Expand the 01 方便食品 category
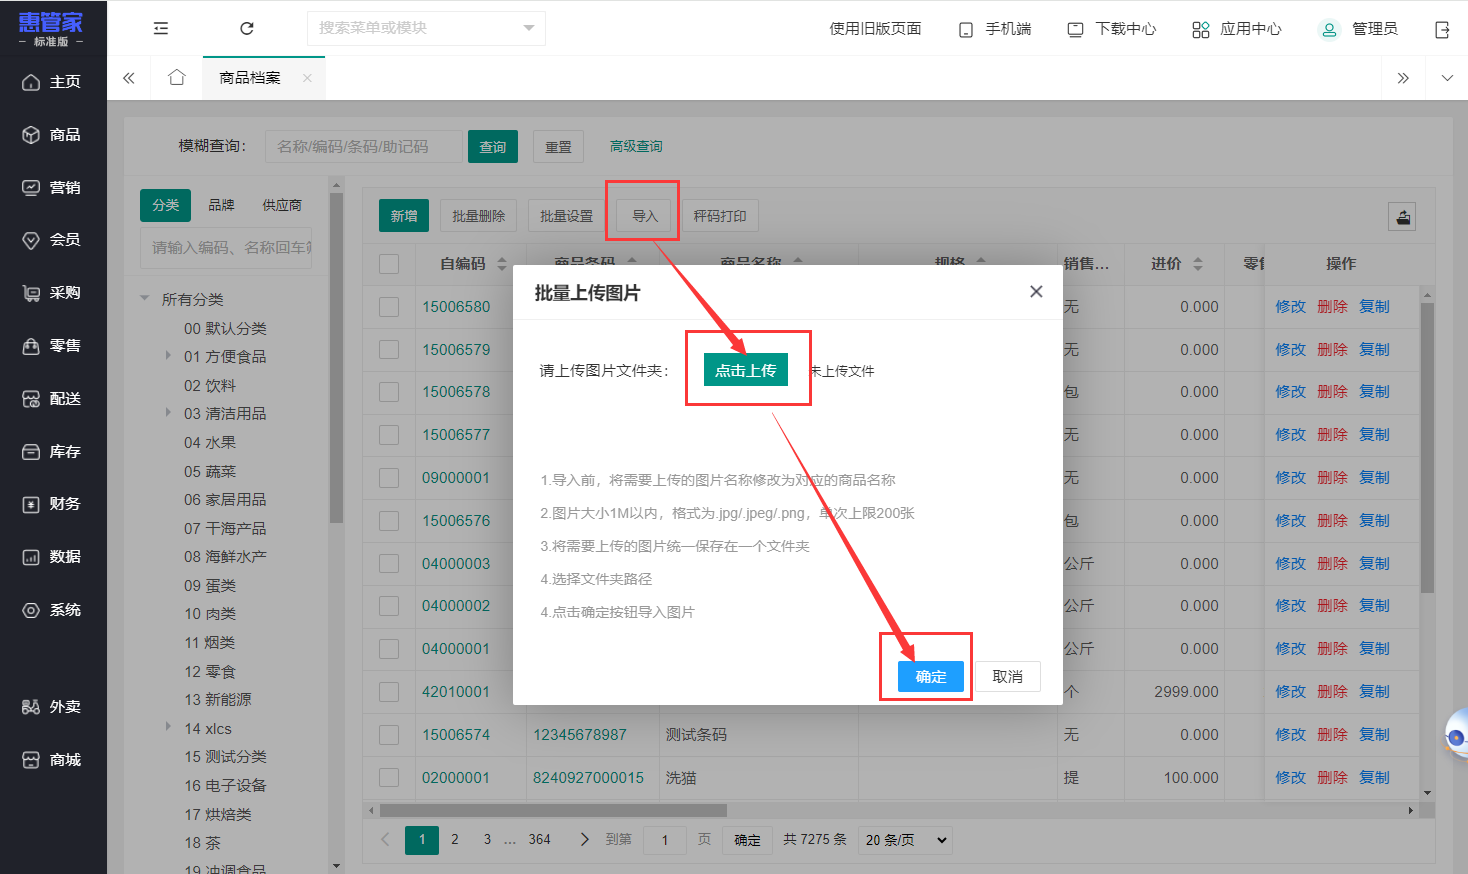Image resolution: width=1468 pixels, height=874 pixels. (x=168, y=356)
